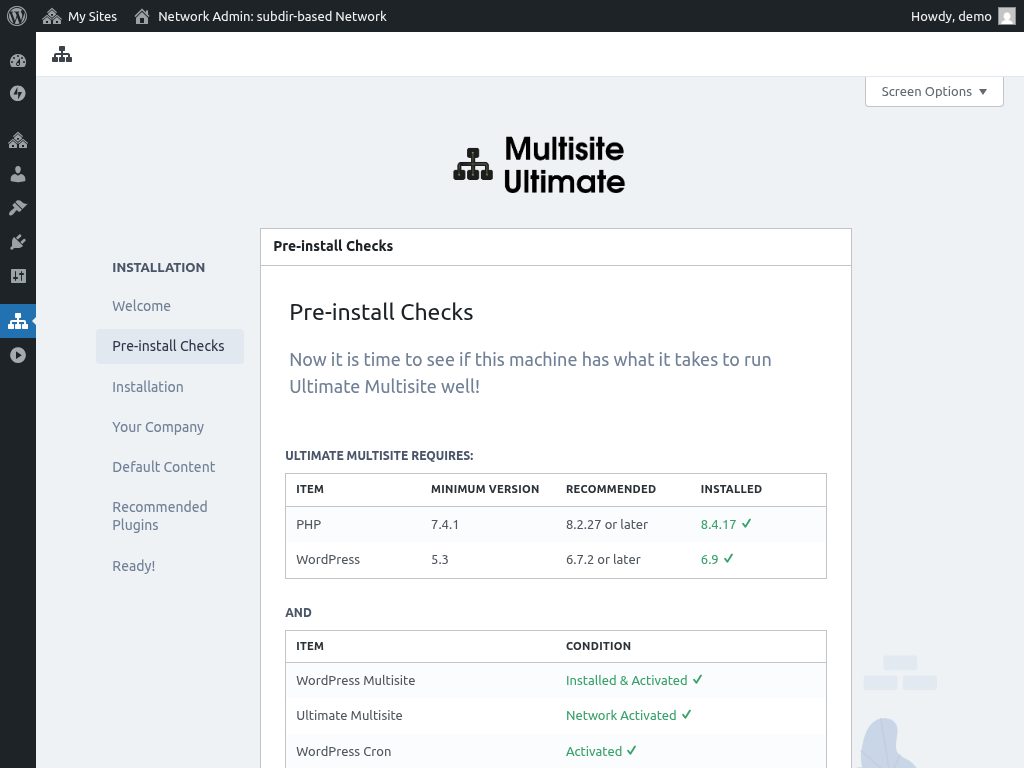Click the Pre-install Checks panel title
1024x768 pixels.
[x=333, y=246]
